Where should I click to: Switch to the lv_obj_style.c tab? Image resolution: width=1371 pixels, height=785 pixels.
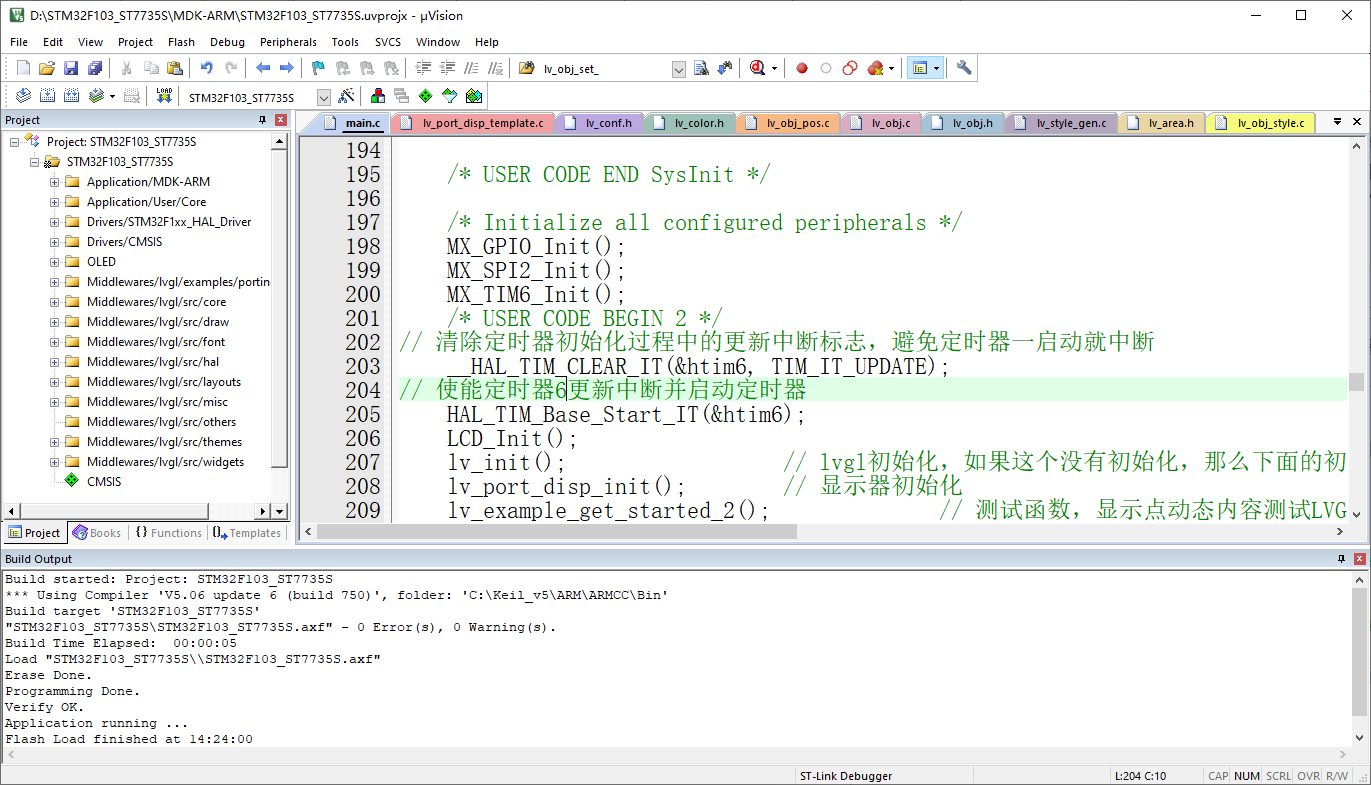coord(1261,123)
